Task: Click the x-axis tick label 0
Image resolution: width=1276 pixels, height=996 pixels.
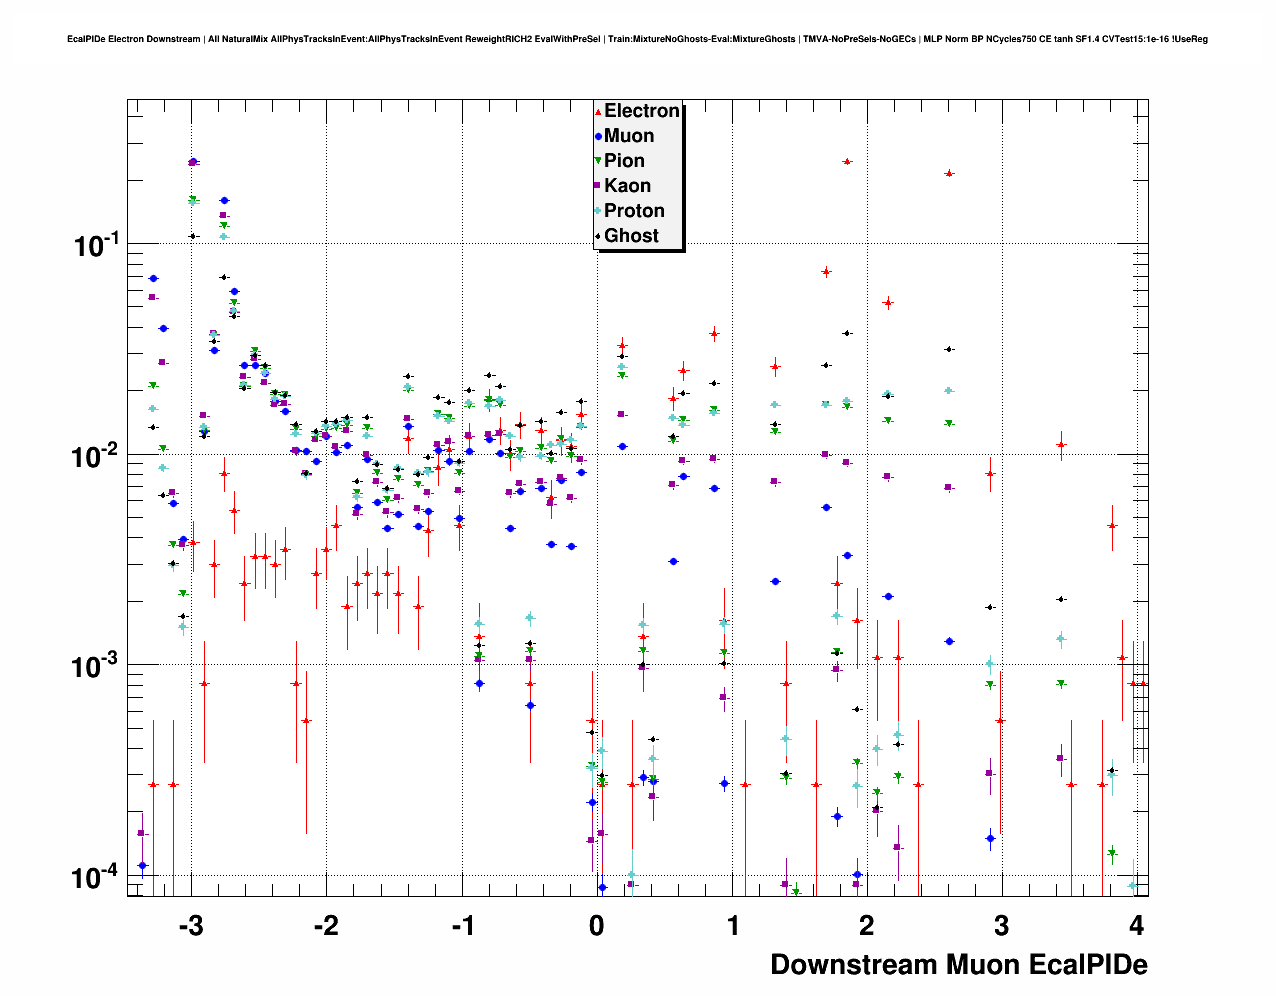Action: (597, 925)
